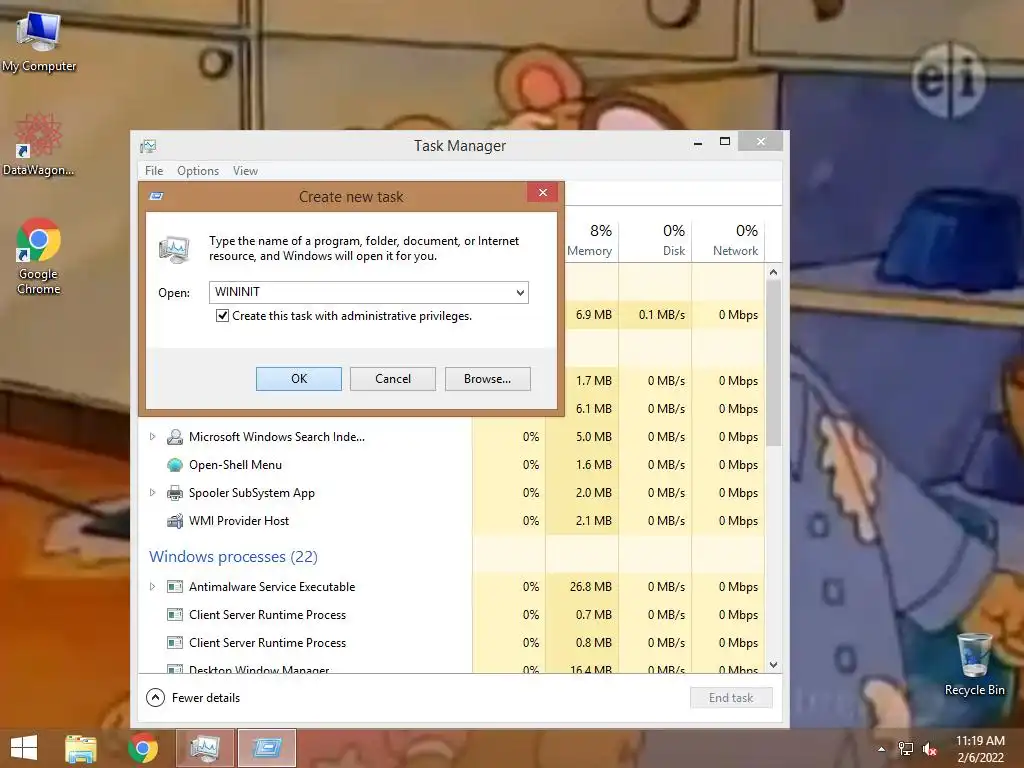Sort by Memory column header
1024x768 pixels.
tap(590, 239)
